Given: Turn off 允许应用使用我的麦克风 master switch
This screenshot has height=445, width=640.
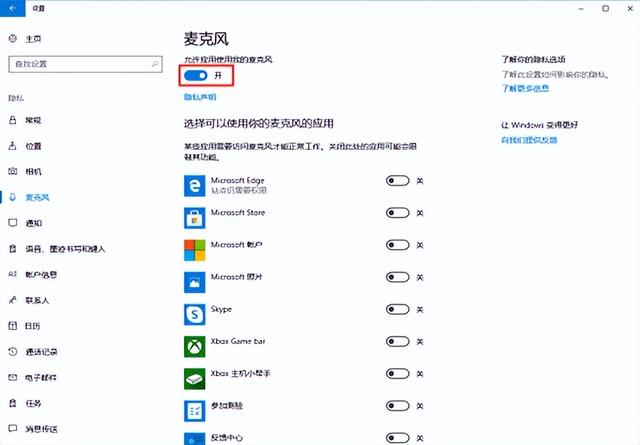Looking at the screenshot, I should coord(196,75).
